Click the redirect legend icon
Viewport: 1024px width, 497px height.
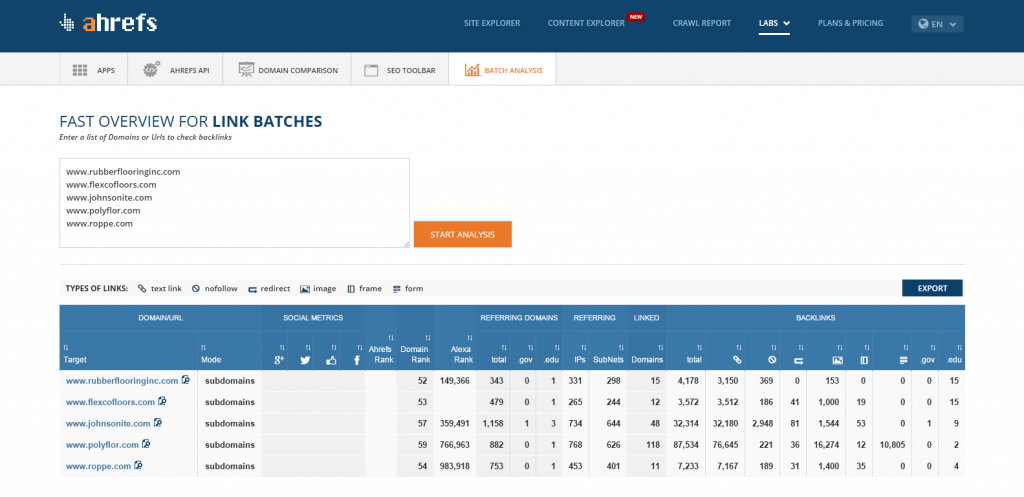point(252,289)
